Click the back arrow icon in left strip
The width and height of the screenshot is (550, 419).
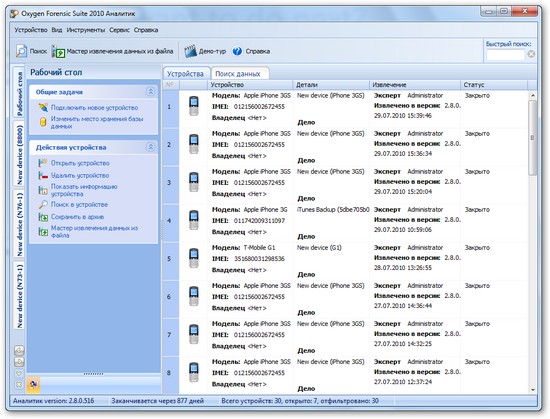tap(19, 350)
